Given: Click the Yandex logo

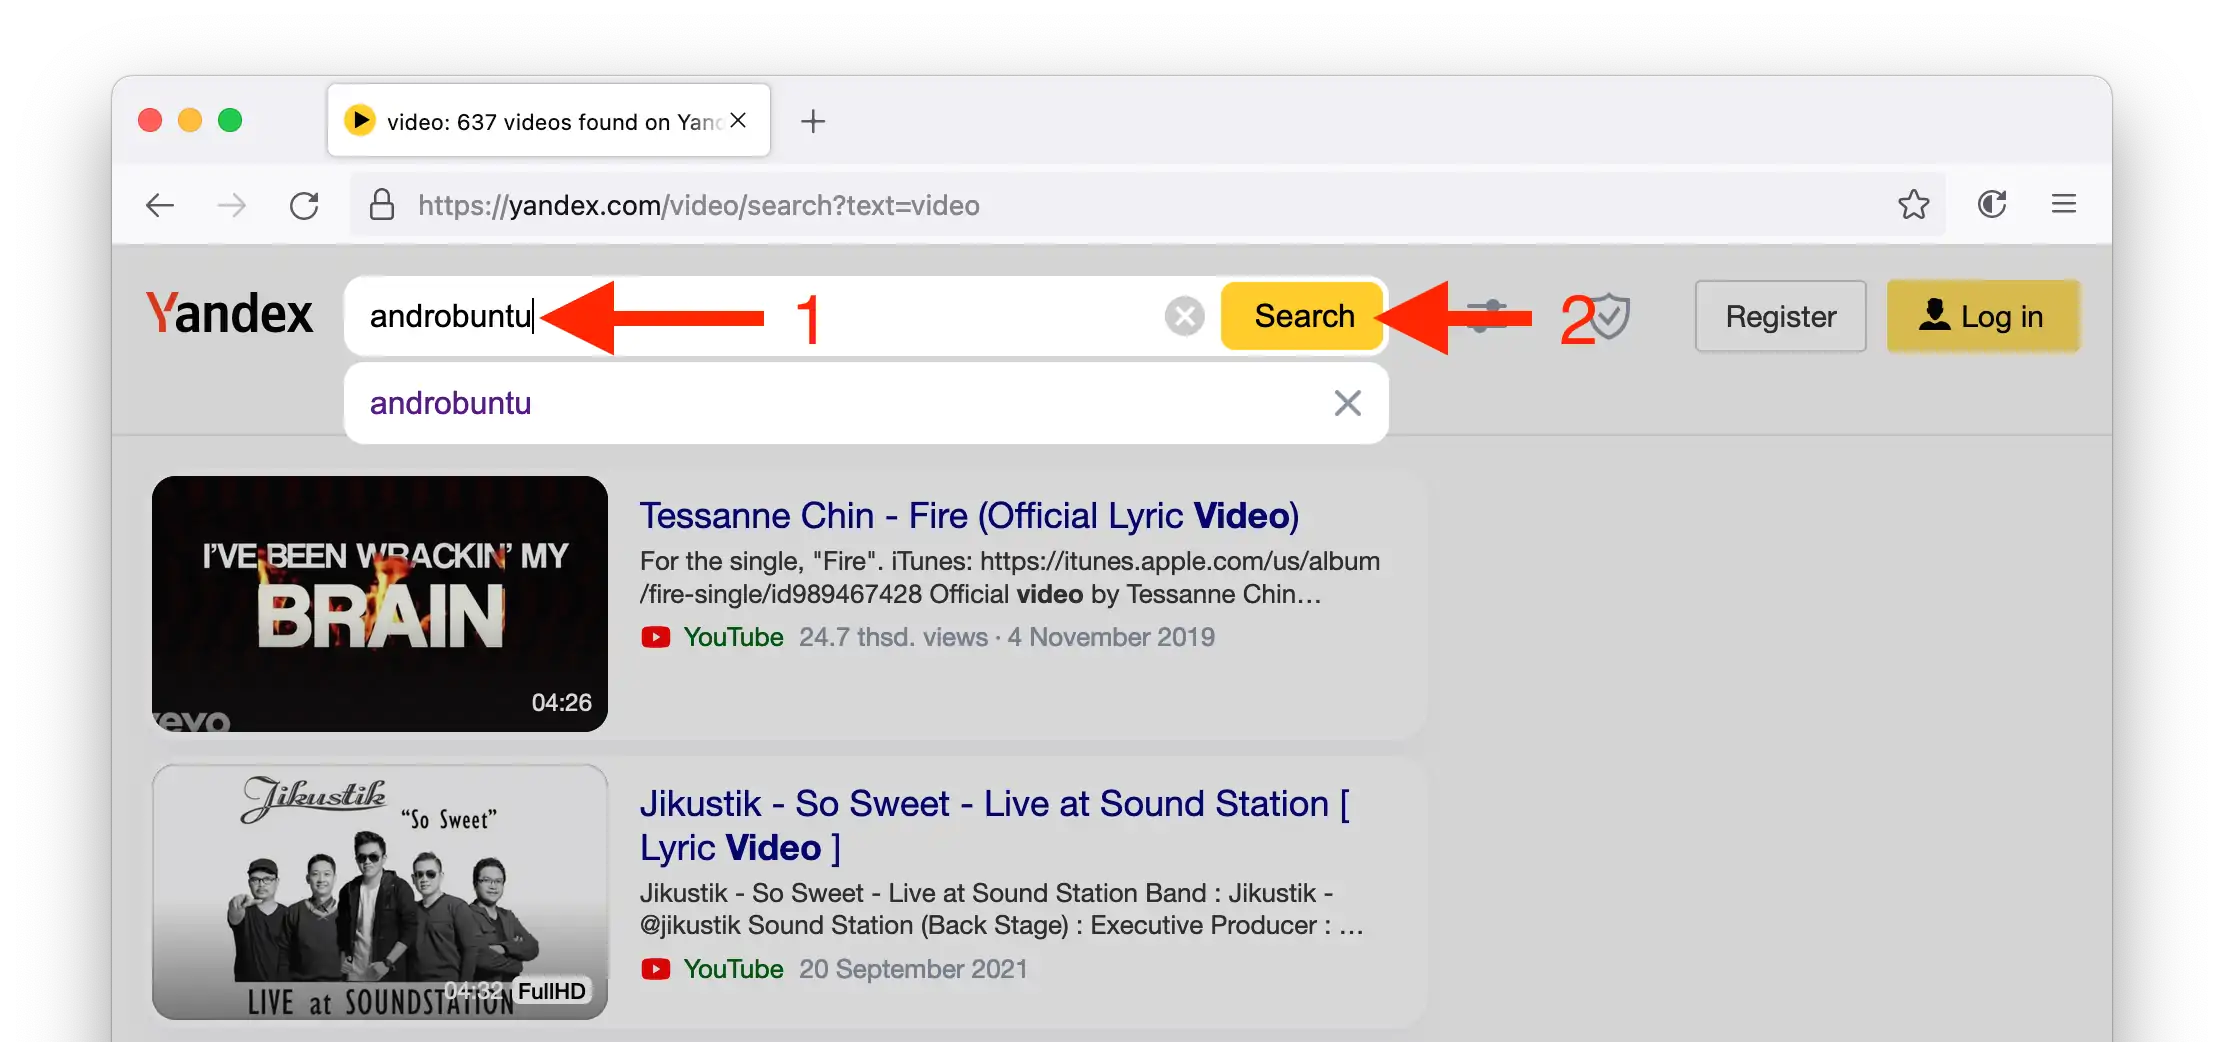Looking at the screenshot, I should (x=229, y=315).
